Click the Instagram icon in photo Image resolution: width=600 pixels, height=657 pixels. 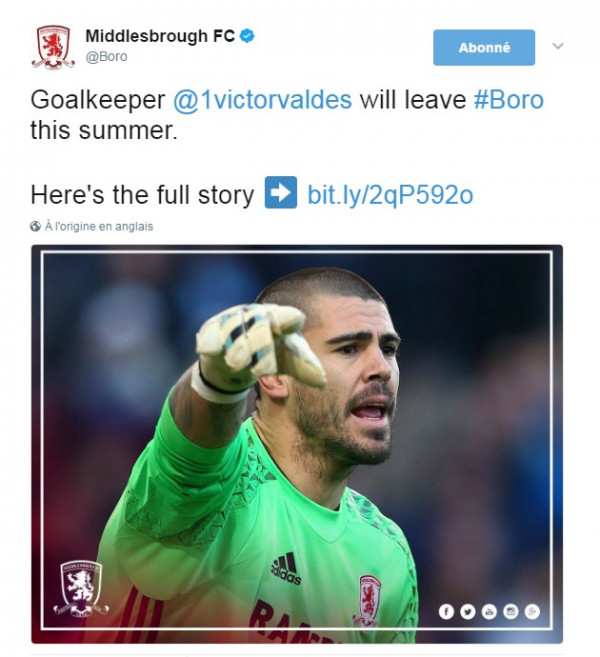click(x=511, y=612)
